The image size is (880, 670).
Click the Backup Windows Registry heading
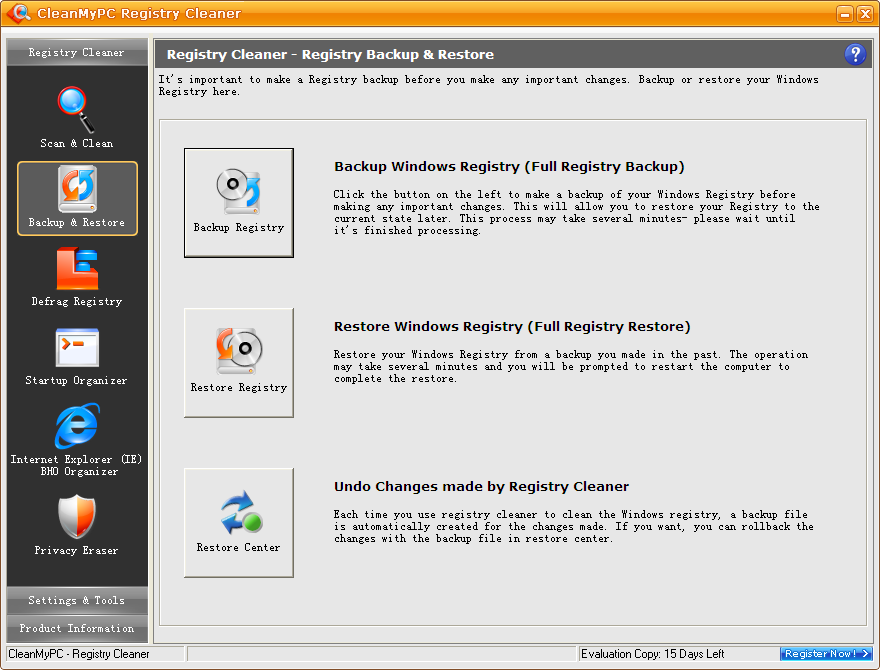pos(509,167)
